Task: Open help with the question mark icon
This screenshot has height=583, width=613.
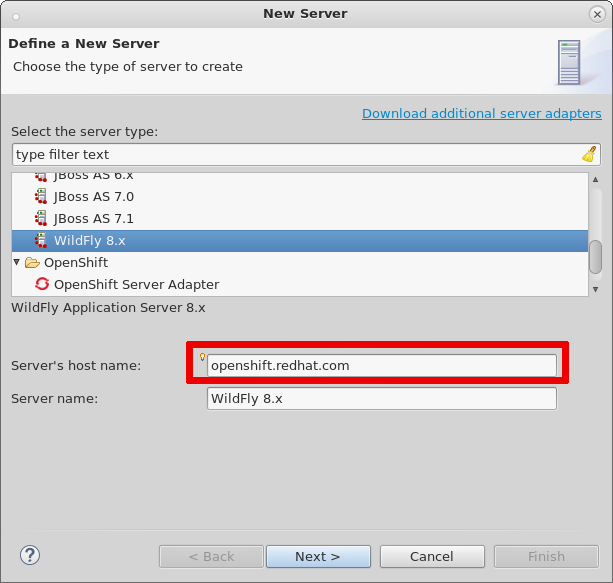Action: (30, 555)
